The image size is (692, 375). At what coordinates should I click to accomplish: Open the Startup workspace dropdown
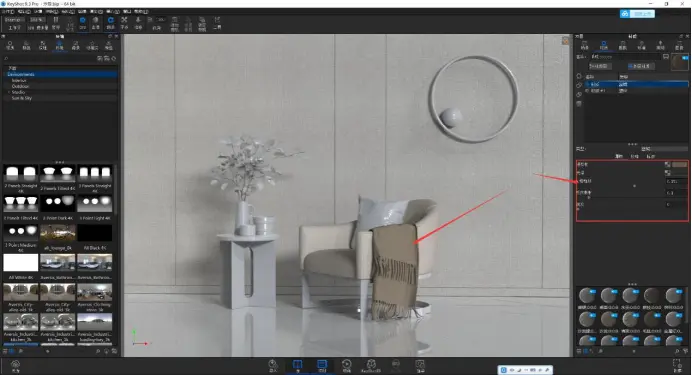[14, 20]
